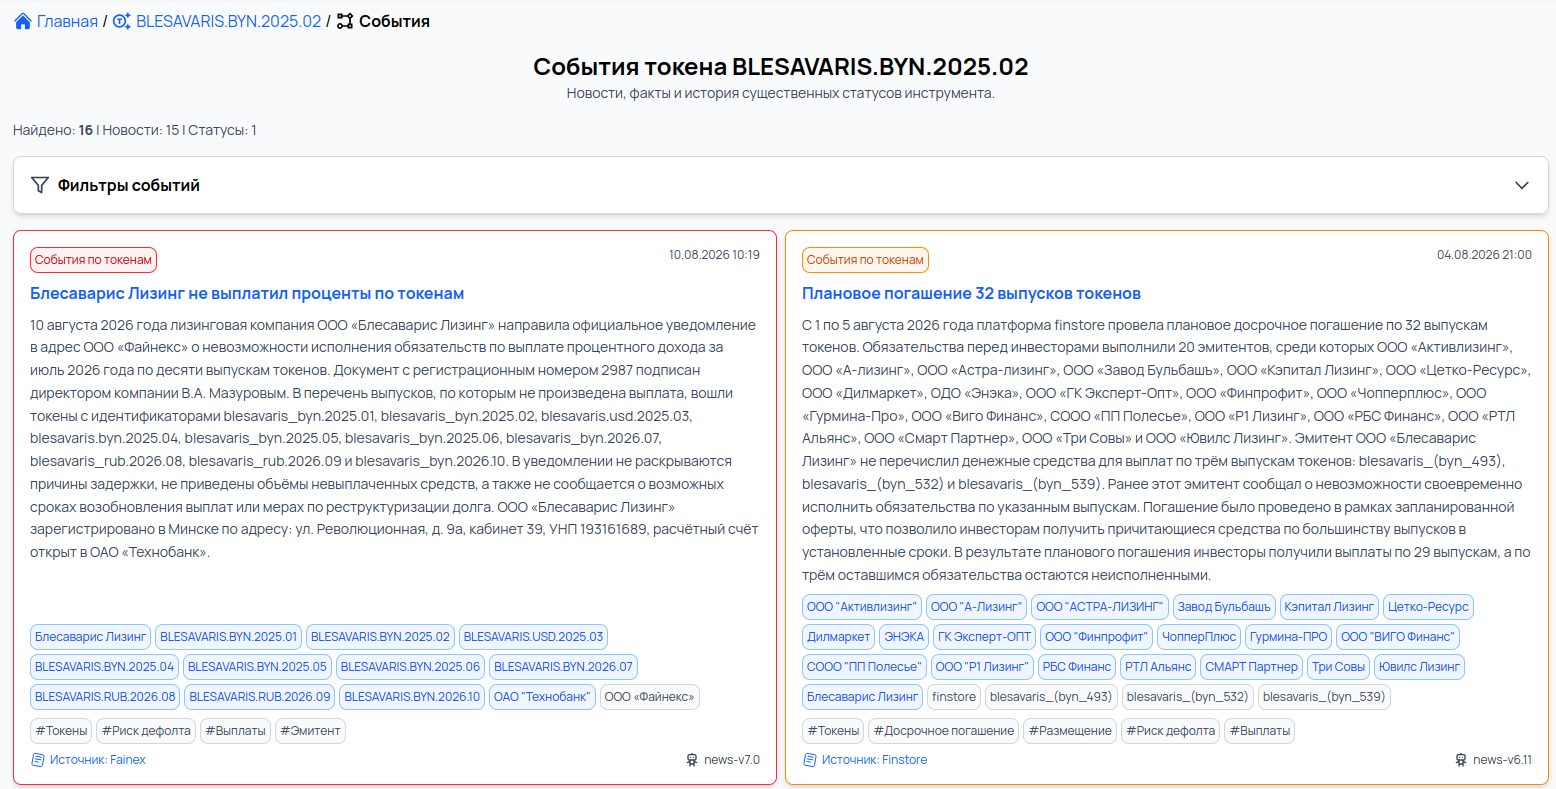
Task: Select tag Блесаварис Лизинг in first card
Action: click(91, 637)
